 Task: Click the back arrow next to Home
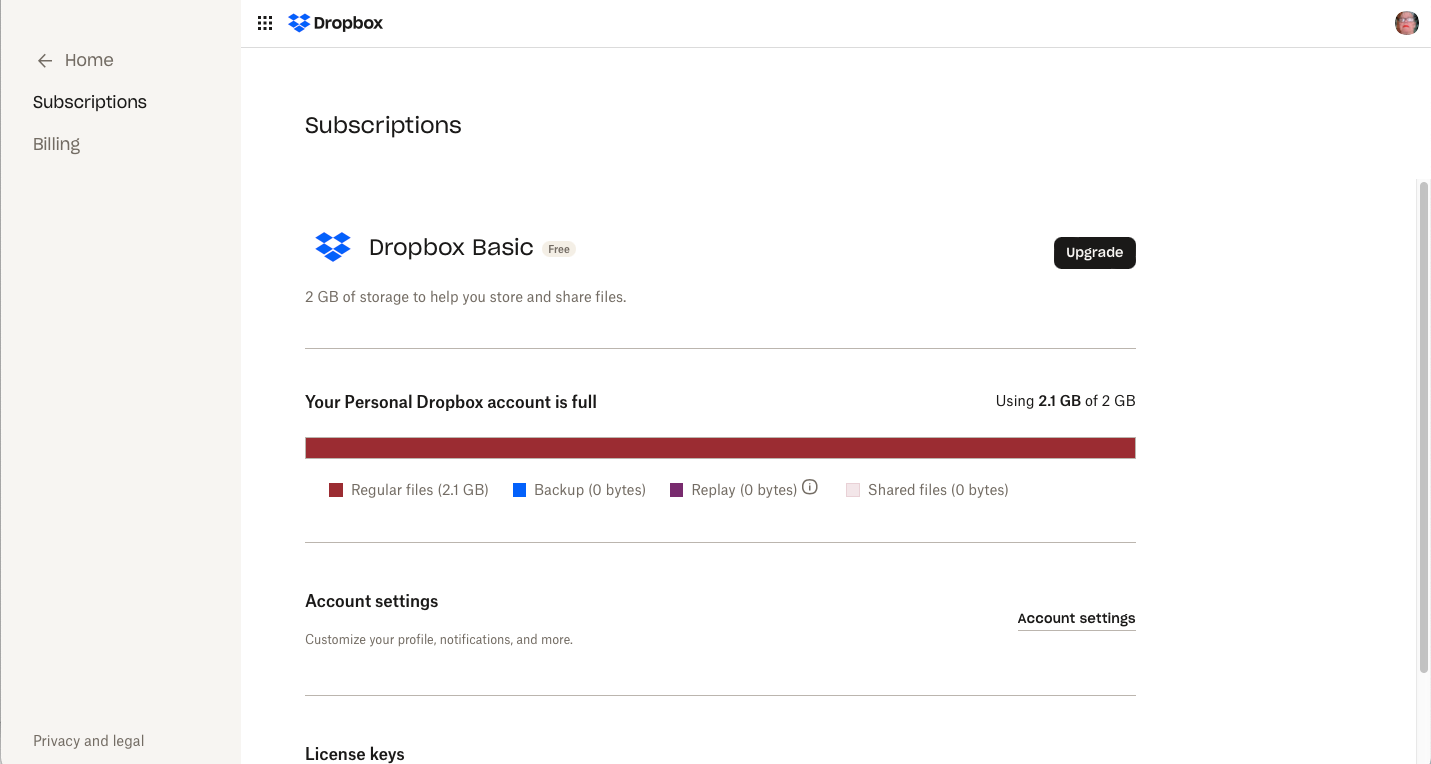click(x=44, y=60)
